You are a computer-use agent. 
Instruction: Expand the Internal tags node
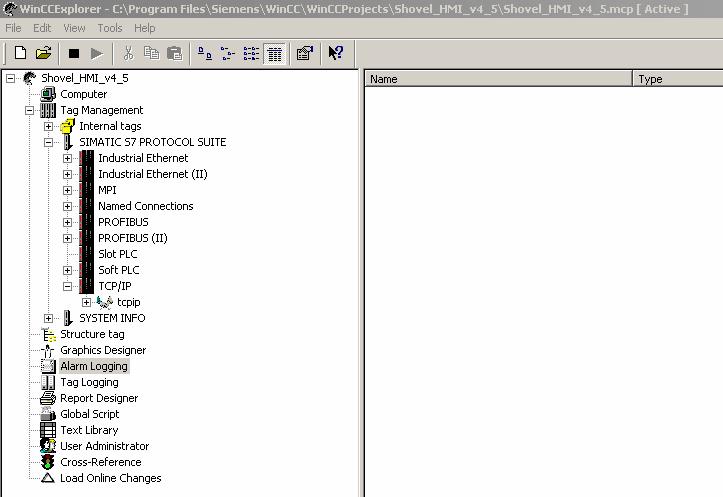[x=48, y=126]
